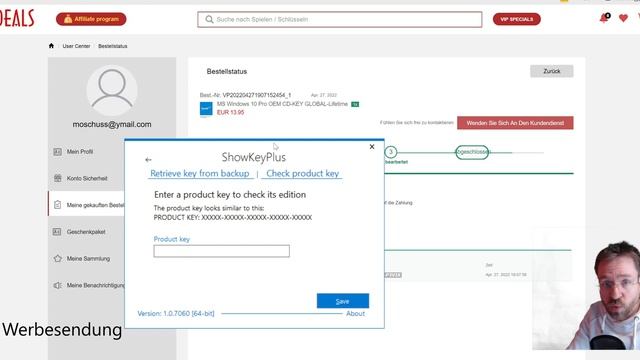Click the EUR 13.95 price
Image resolution: width=640 pixels, height=360 pixels.
pyautogui.click(x=231, y=112)
